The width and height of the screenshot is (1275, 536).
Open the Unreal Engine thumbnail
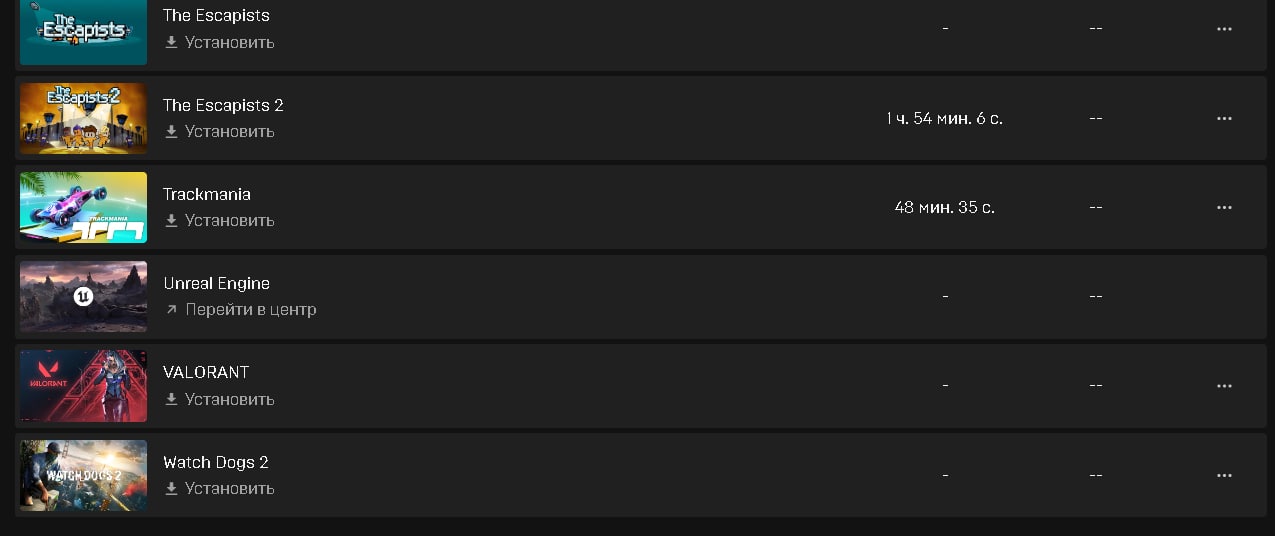tap(84, 296)
